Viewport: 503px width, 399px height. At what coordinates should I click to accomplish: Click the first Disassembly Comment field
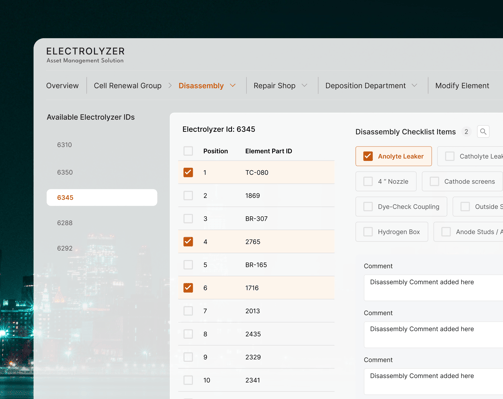pos(433,287)
